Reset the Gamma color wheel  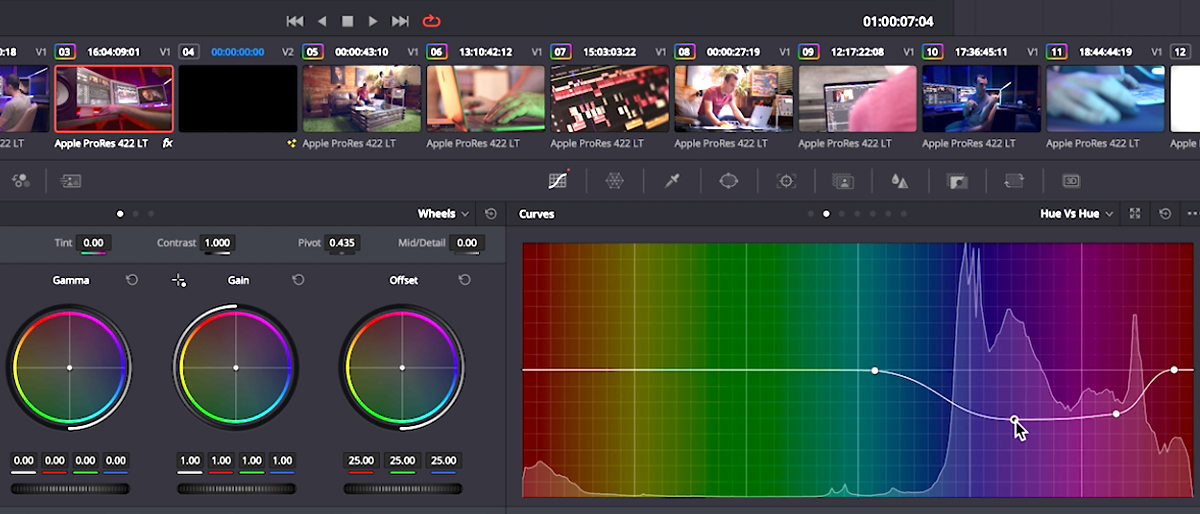[132, 281]
